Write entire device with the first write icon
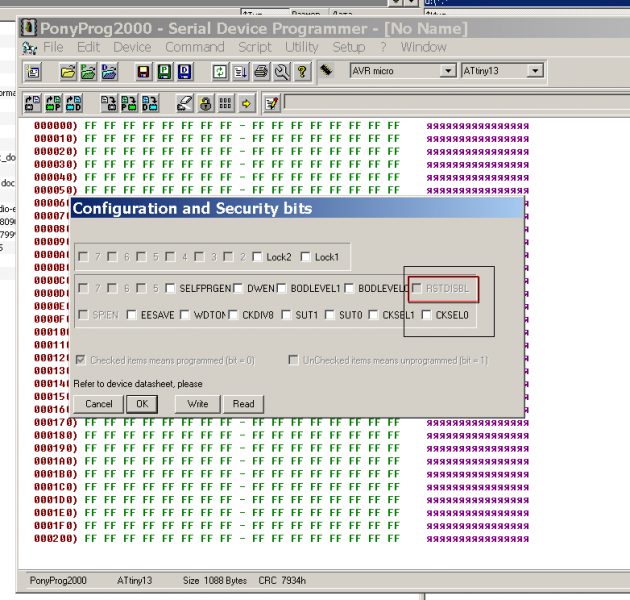630x600 pixels. [108, 103]
